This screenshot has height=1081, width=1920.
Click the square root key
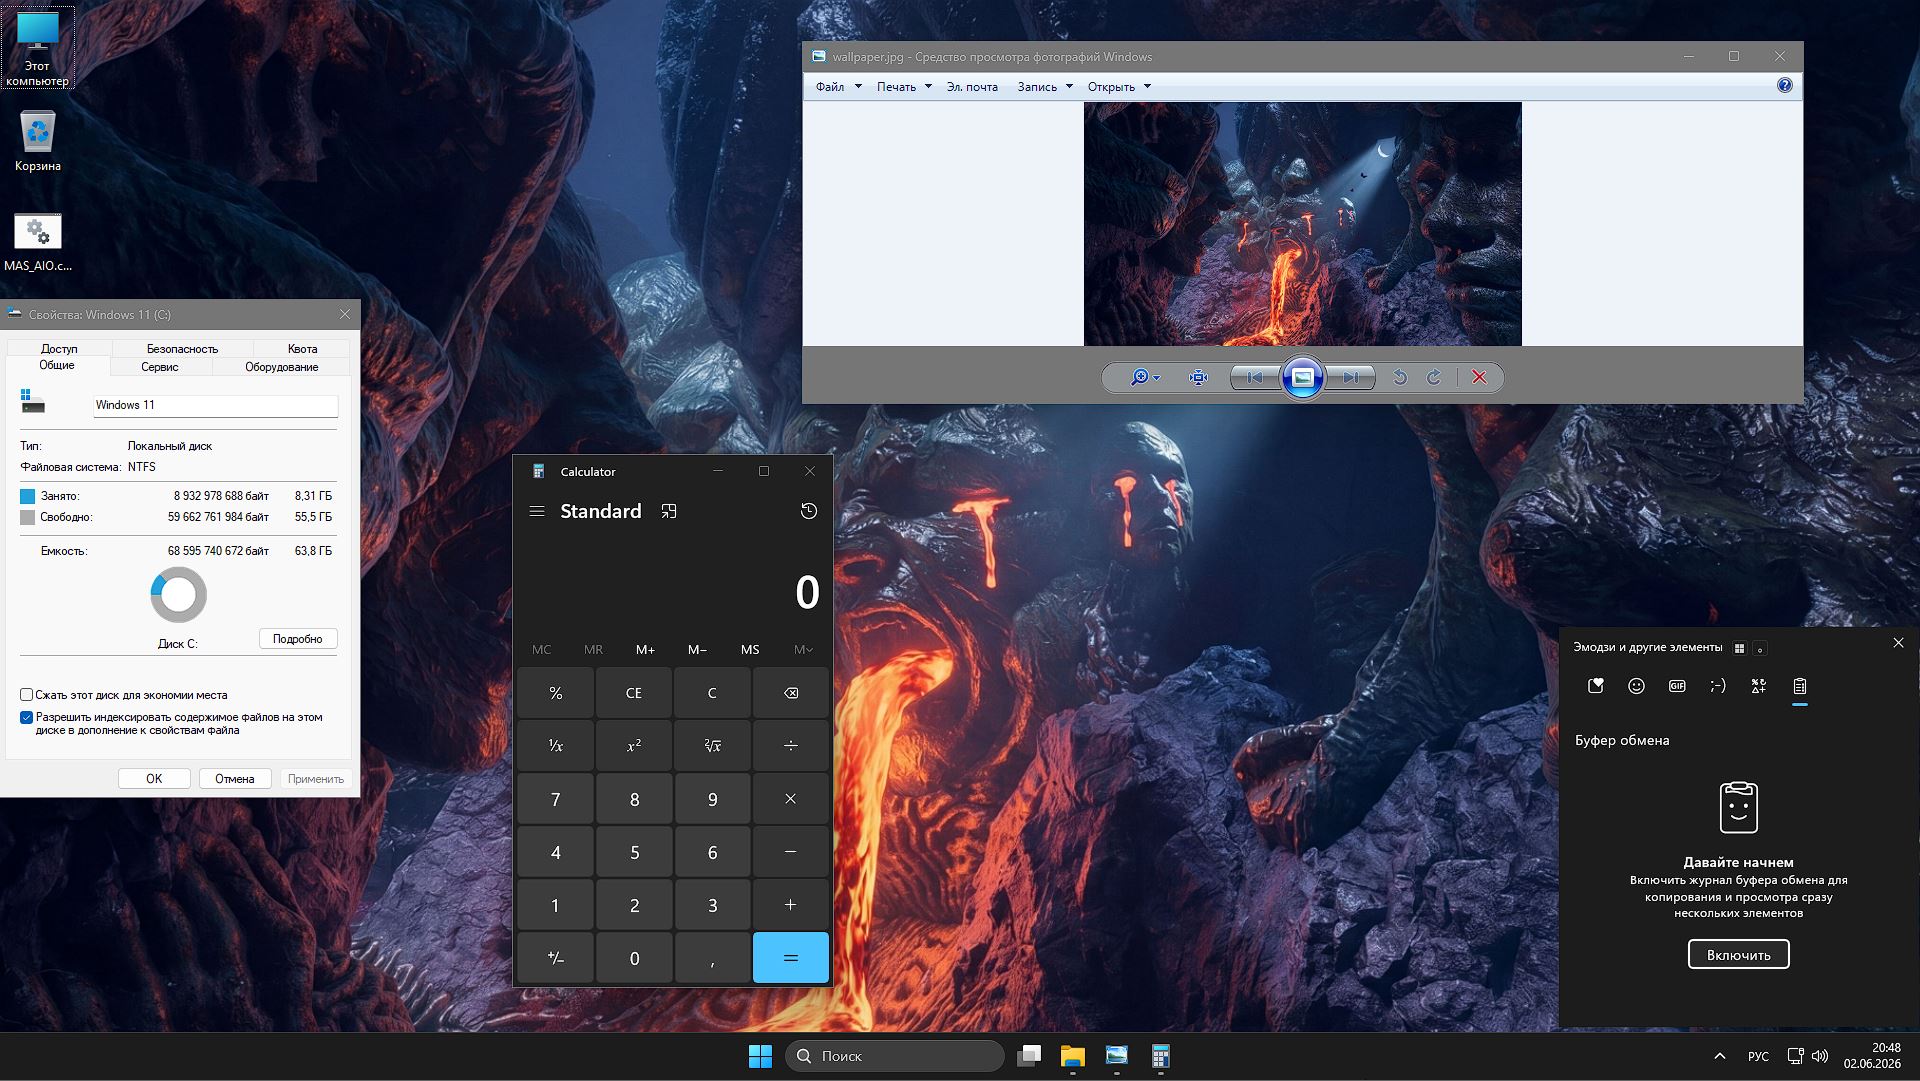[x=712, y=746]
